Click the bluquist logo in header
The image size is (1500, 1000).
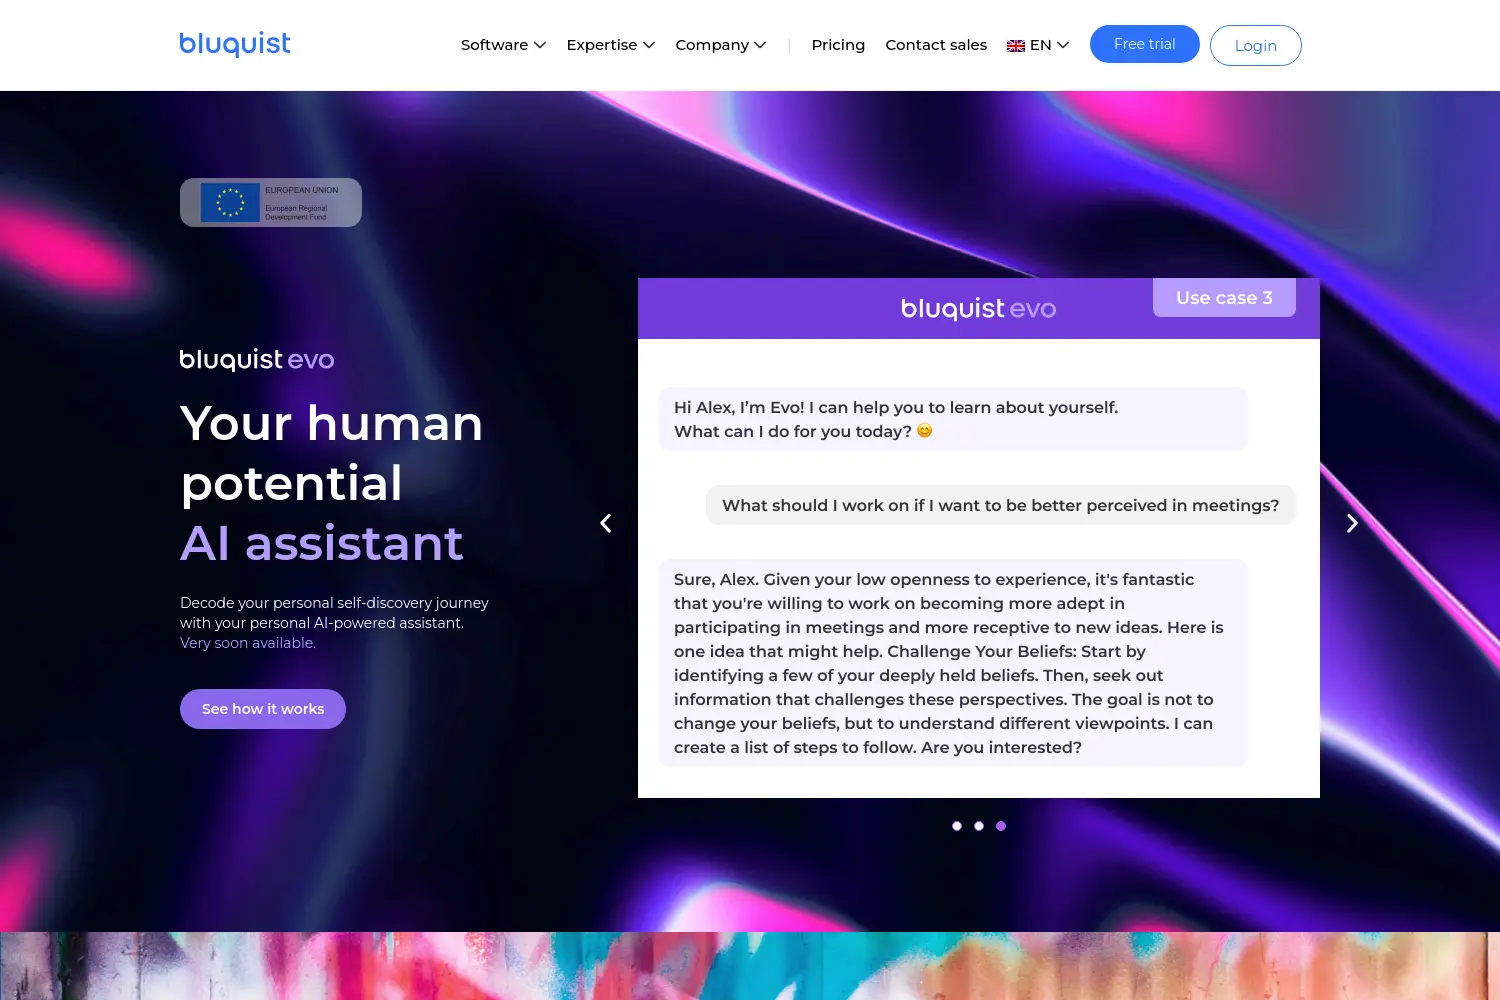tap(235, 44)
